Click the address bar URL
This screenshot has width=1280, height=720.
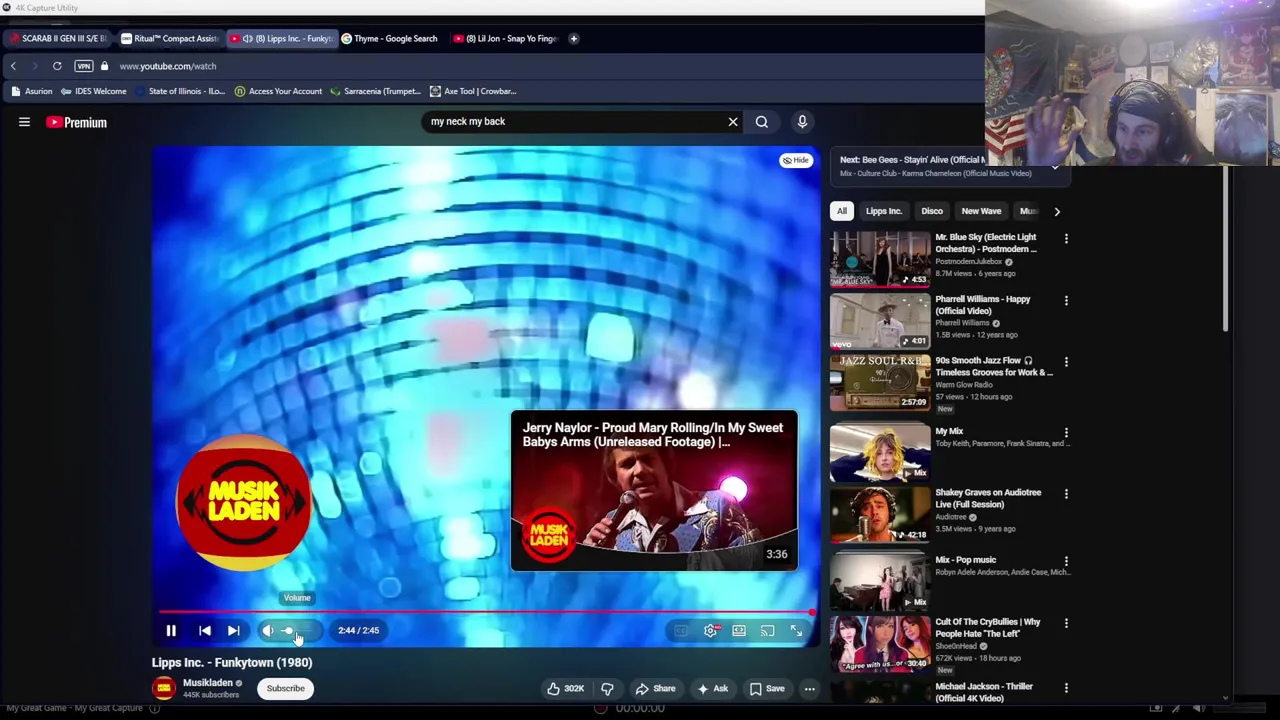(168, 66)
